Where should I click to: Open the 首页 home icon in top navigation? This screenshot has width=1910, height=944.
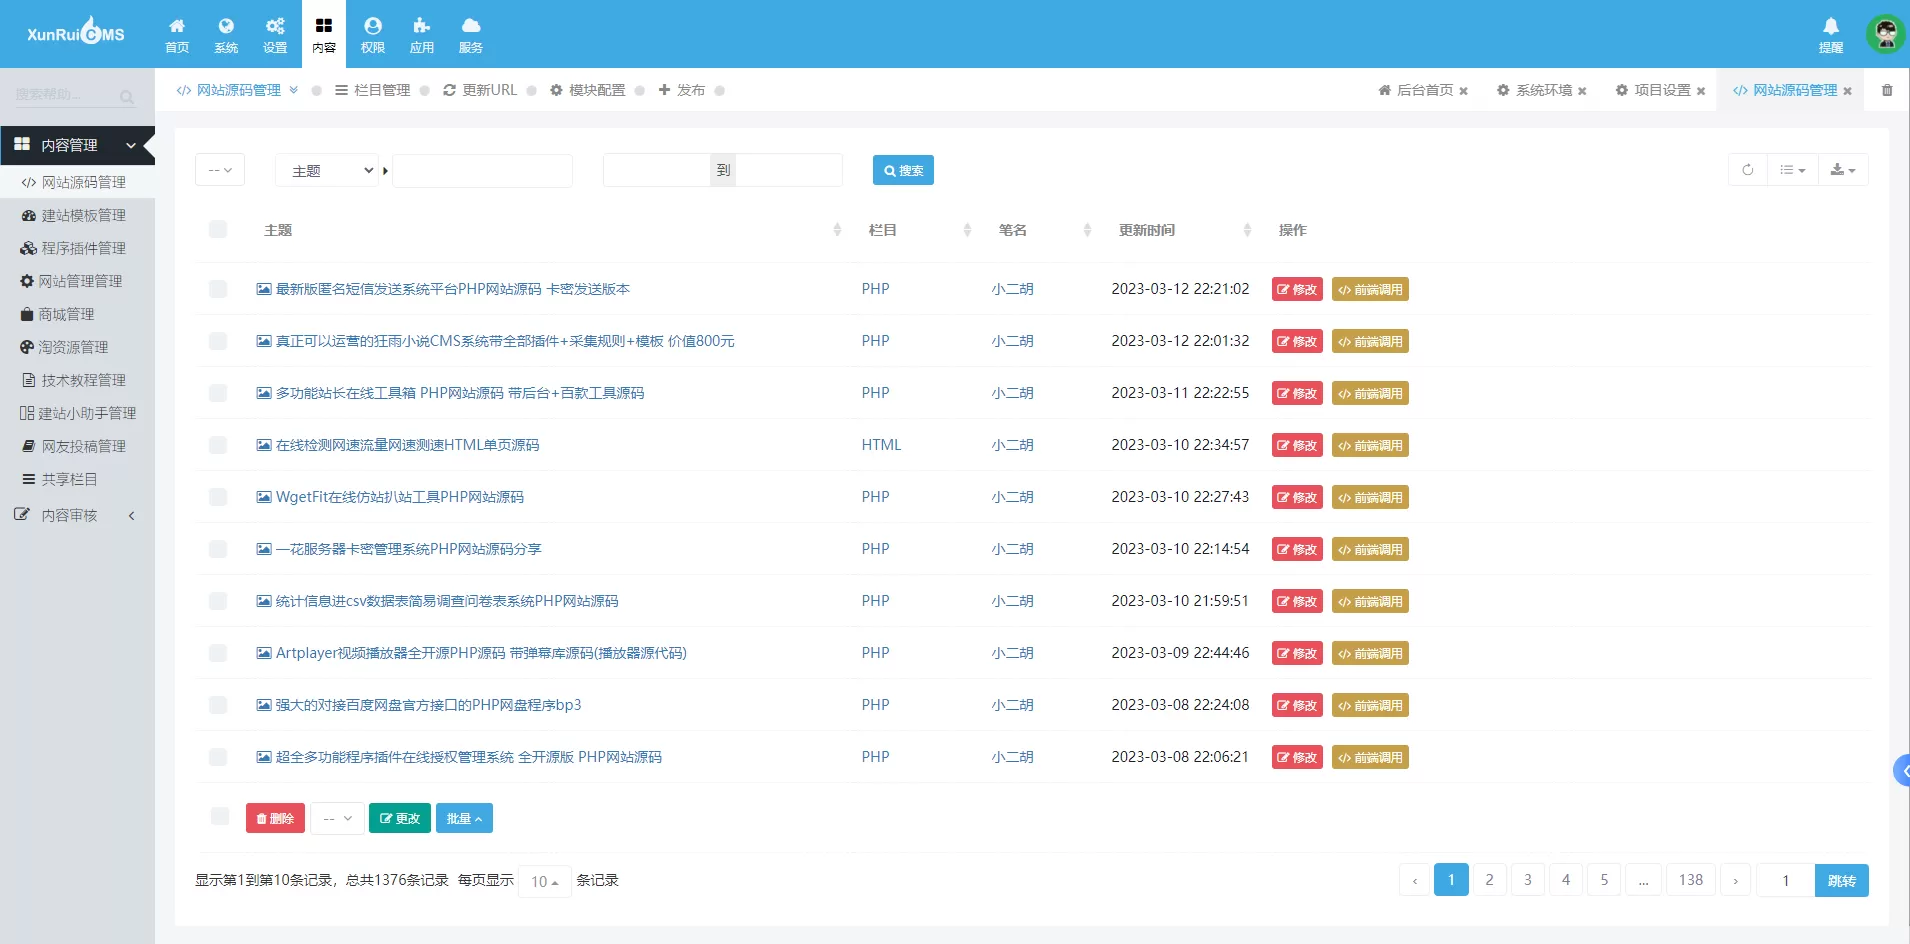click(x=177, y=34)
